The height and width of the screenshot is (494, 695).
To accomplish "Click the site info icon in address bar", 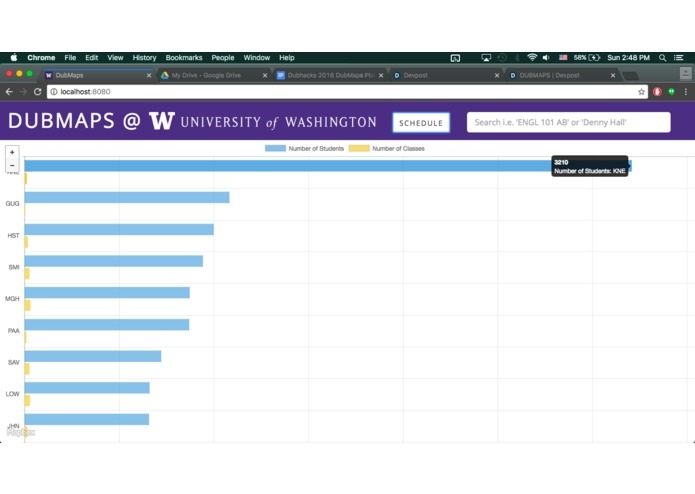I will tap(54, 92).
